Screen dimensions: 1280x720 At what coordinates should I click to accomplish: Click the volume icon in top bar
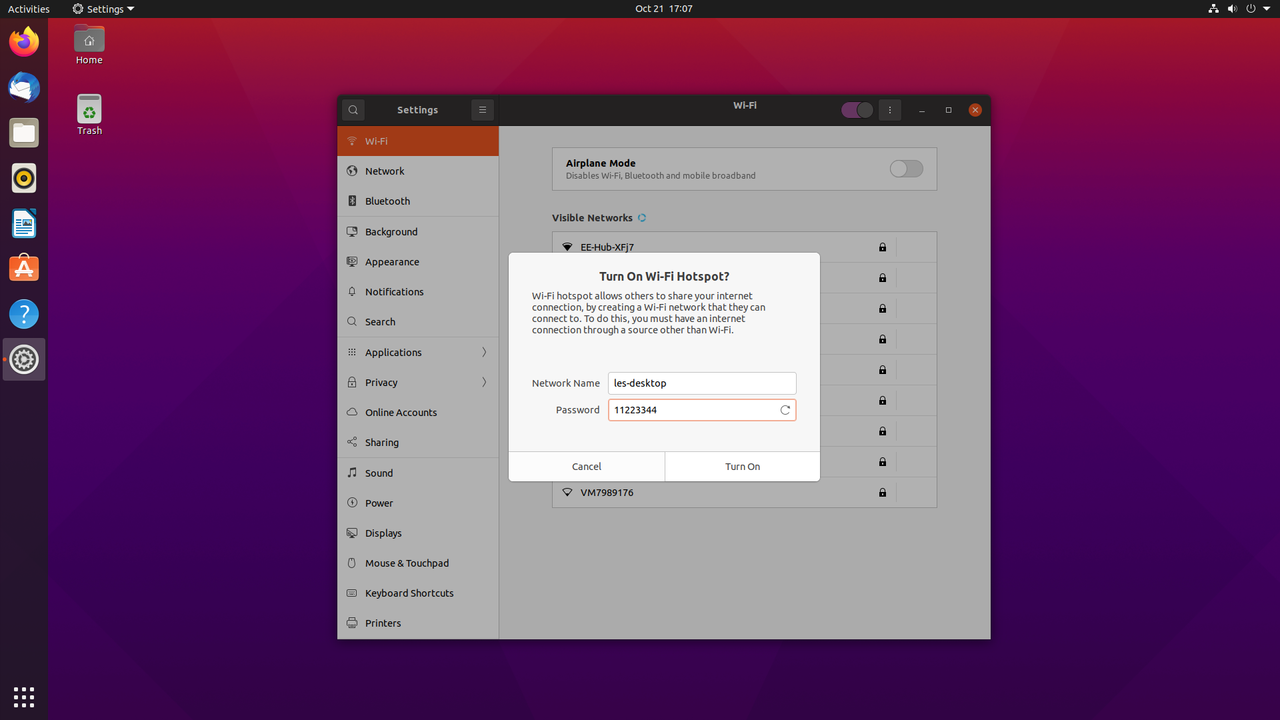[x=1234, y=8]
